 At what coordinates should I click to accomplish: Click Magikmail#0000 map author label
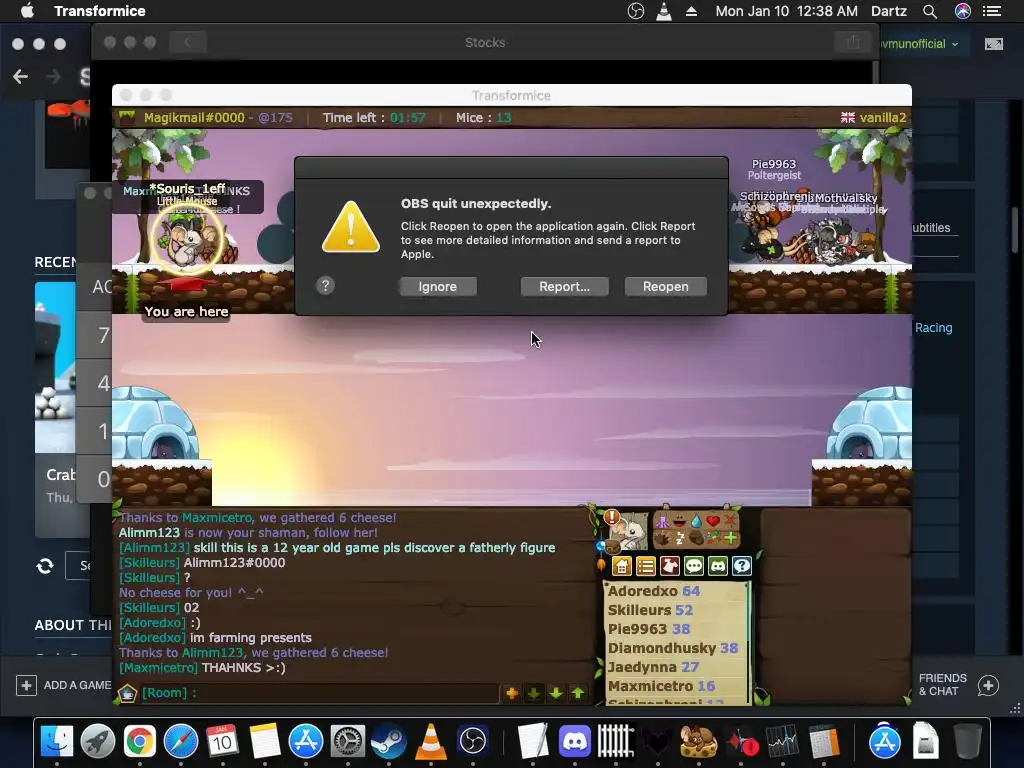[194, 118]
